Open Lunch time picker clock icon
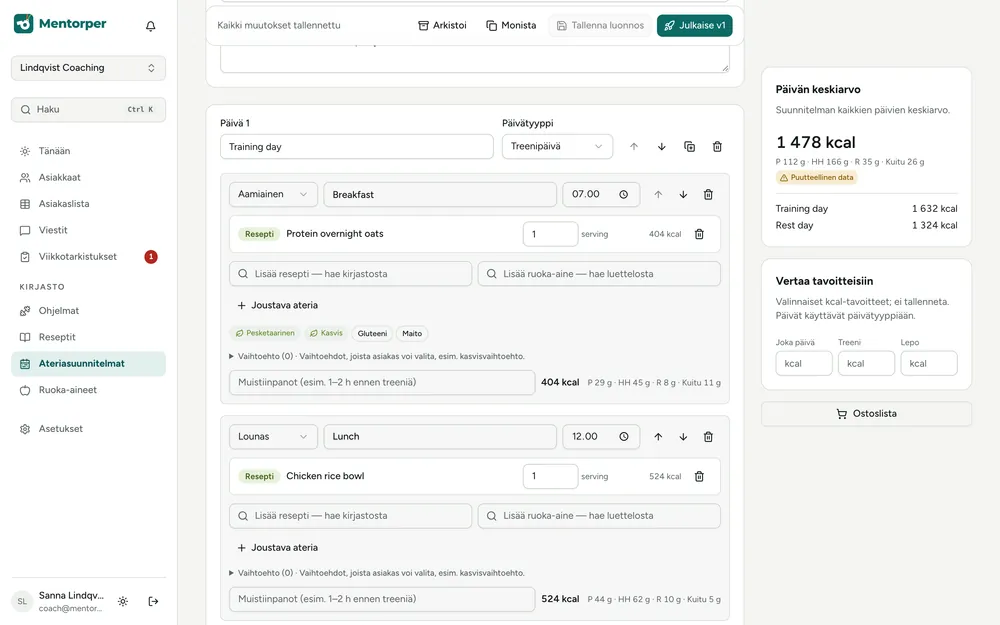This screenshot has height=625, width=1000. point(624,437)
